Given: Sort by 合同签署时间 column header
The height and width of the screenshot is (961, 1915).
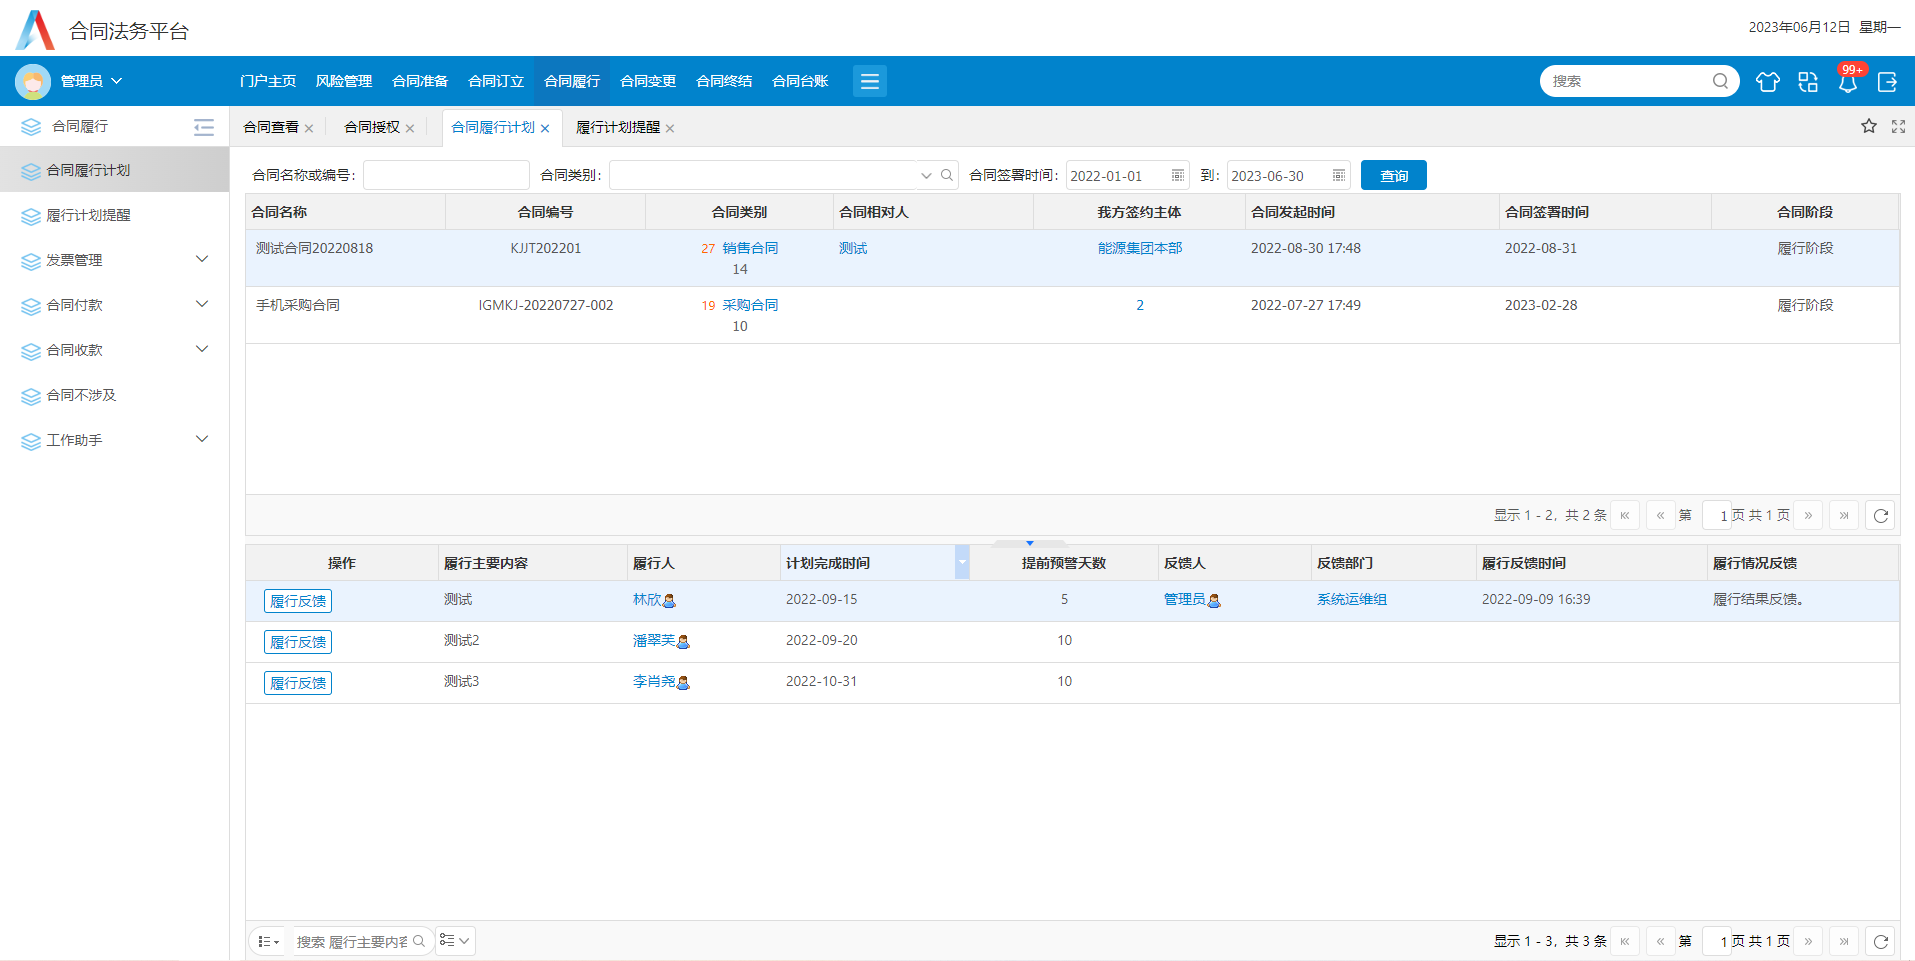Looking at the screenshot, I should [1606, 212].
